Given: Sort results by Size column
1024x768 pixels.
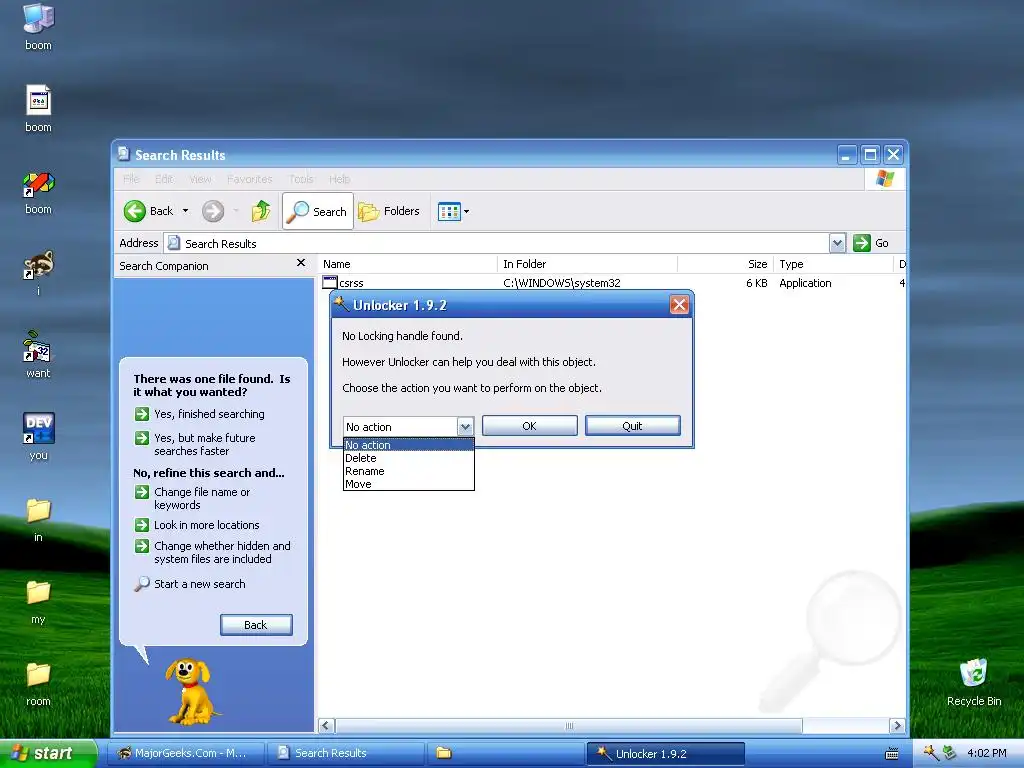Looking at the screenshot, I should click(726, 264).
